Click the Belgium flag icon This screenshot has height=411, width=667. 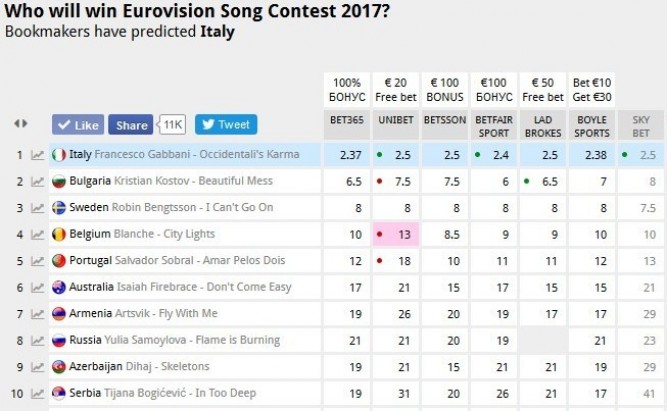pyautogui.click(x=58, y=234)
